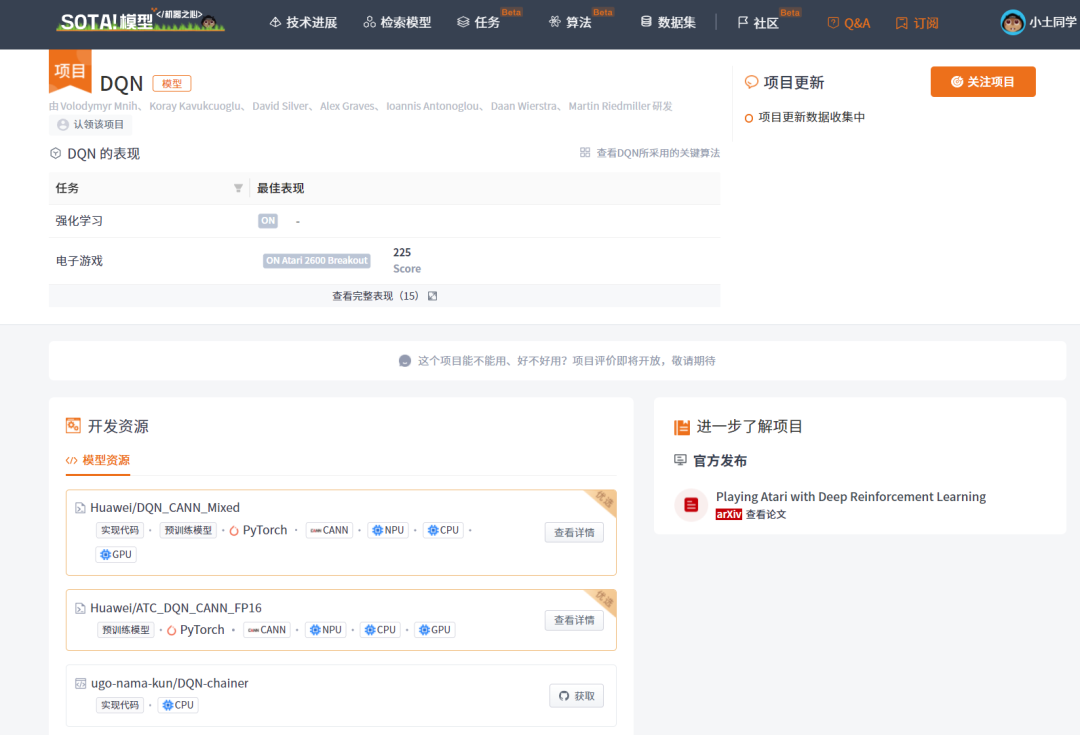Open the 算法 navigation item
The height and width of the screenshot is (735, 1080).
pos(570,23)
